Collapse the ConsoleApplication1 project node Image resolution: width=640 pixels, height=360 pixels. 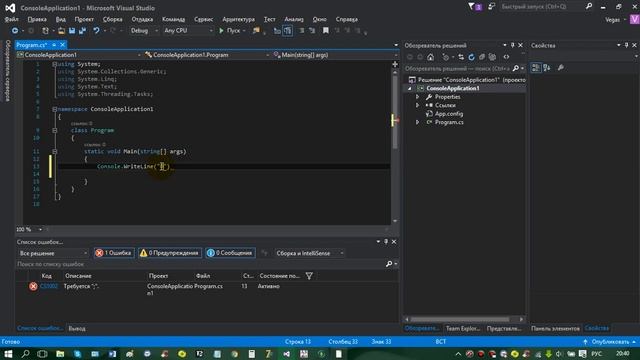(x=409, y=89)
